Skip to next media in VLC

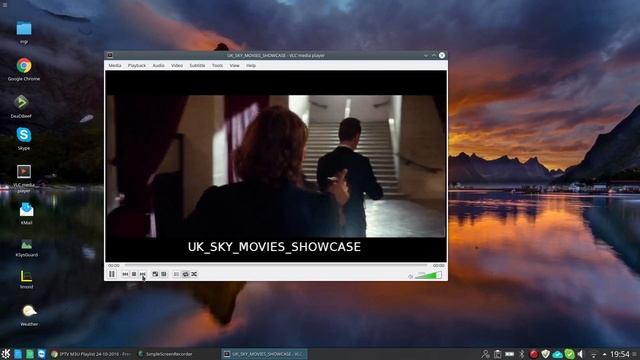(142, 274)
